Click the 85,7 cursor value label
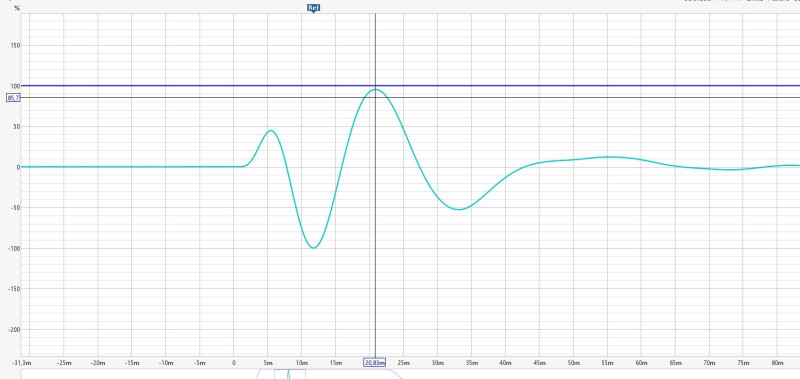Image resolution: width=800 pixels, height=379 pixels. (13, 97)
